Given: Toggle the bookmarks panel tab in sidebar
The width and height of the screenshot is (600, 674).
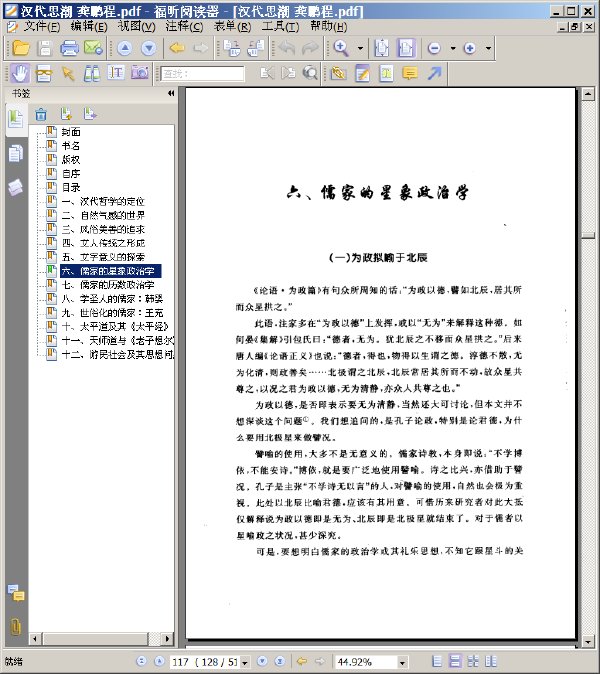Looking at the screenshot, I should pyautogui.click(x=16, y=118).
